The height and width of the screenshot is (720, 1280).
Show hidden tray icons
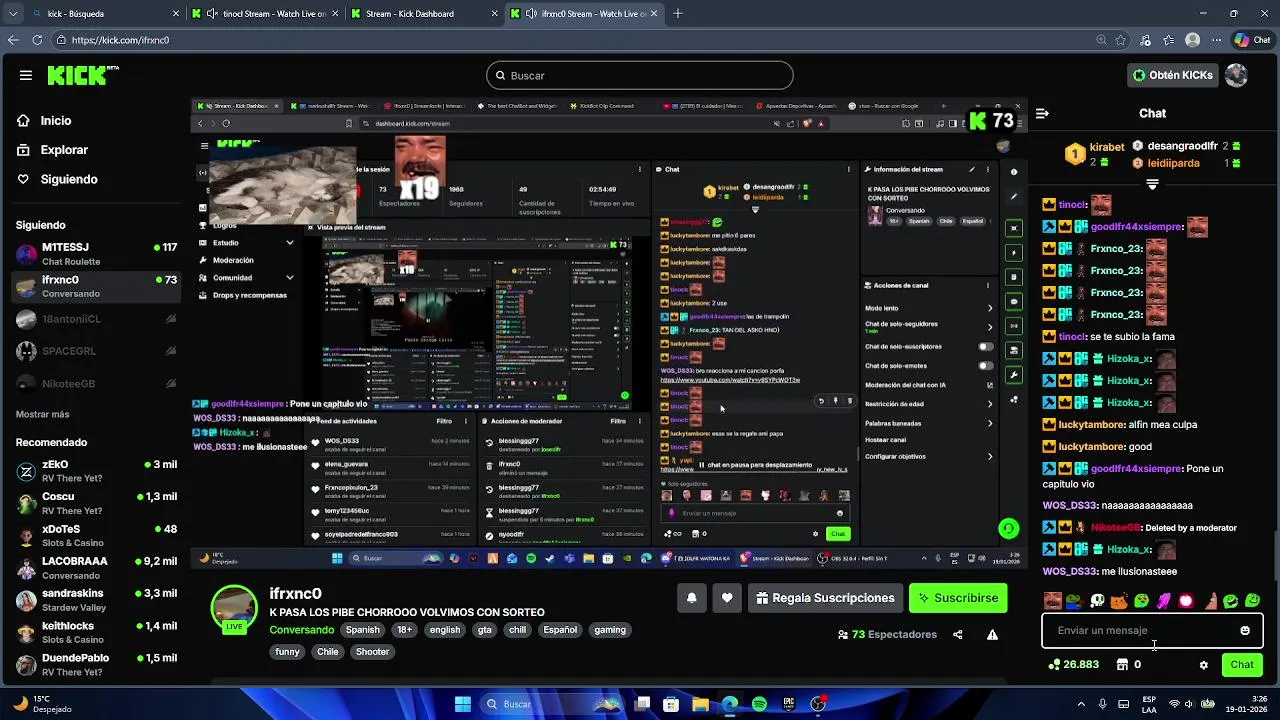pyautogui.click(x=1080, y=704)
